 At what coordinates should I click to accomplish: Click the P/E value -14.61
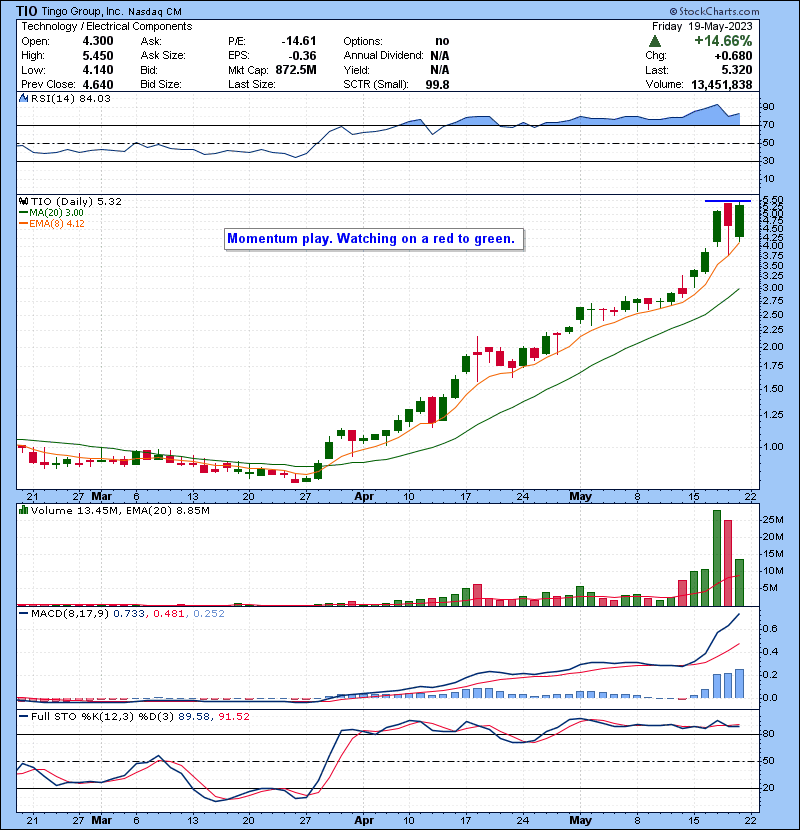tap(299, 41)
